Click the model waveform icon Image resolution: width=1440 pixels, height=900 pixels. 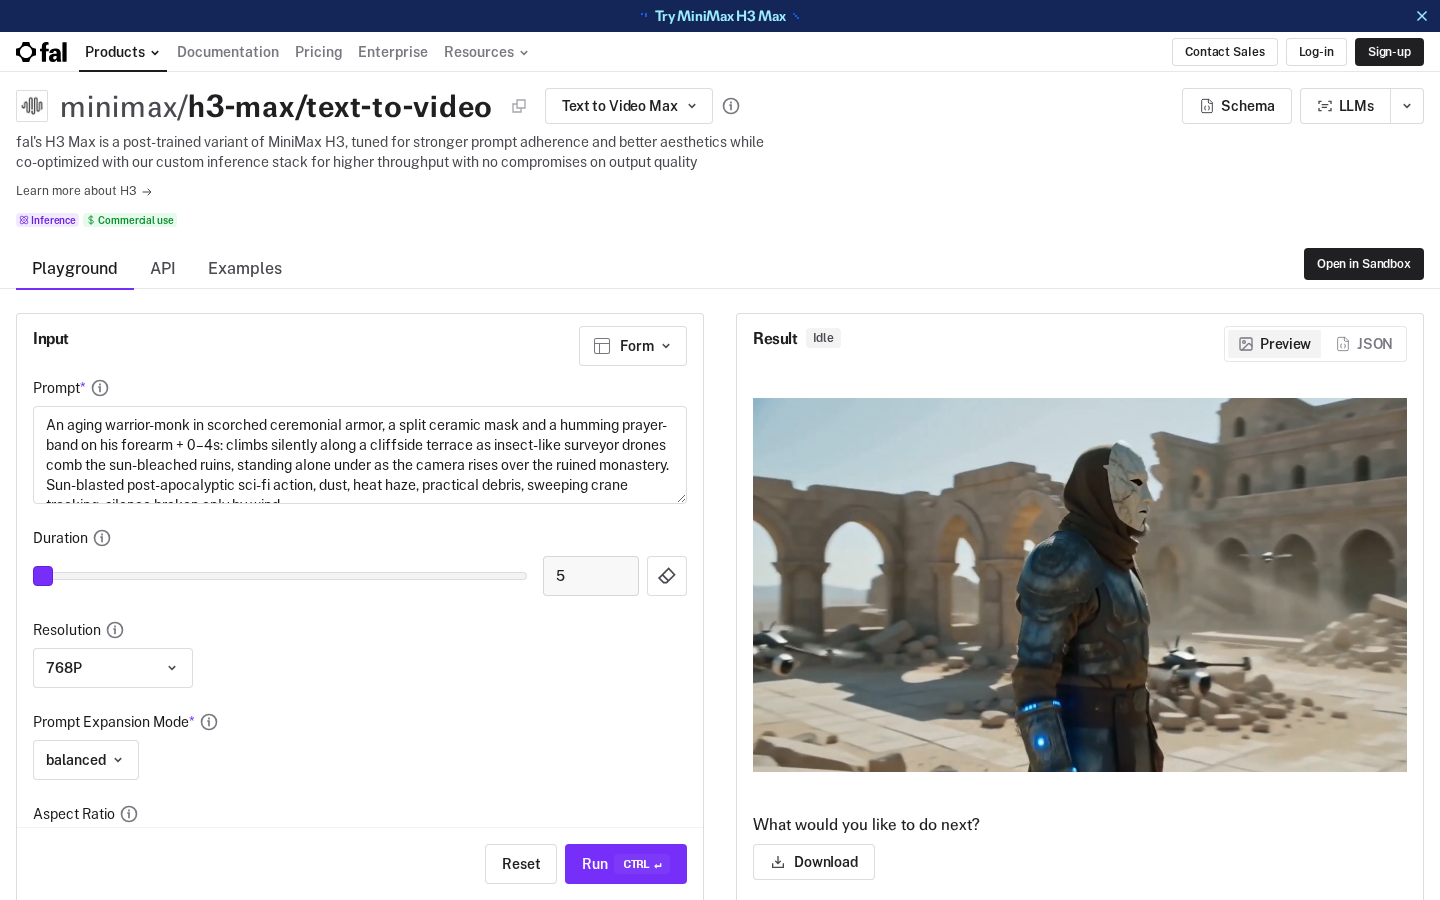coord(32,105)
